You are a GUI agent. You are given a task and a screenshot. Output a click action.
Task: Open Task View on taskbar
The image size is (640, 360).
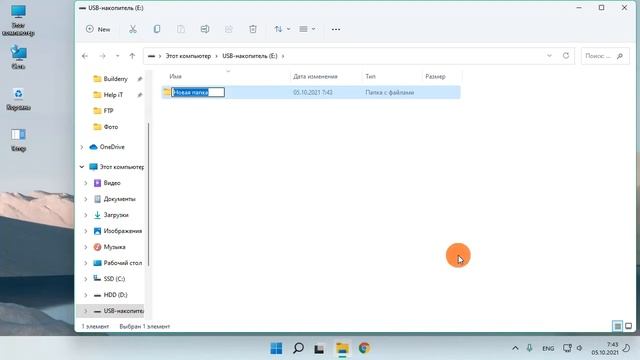pos(319,348)
